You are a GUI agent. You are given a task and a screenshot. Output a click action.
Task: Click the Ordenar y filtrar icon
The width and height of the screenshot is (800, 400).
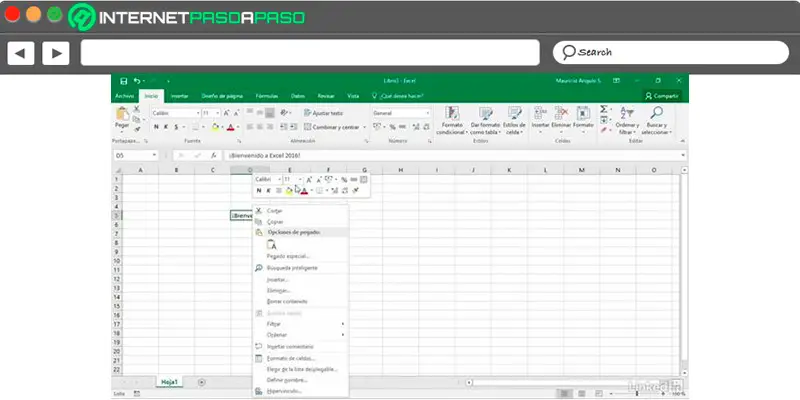tap(627, 113)
